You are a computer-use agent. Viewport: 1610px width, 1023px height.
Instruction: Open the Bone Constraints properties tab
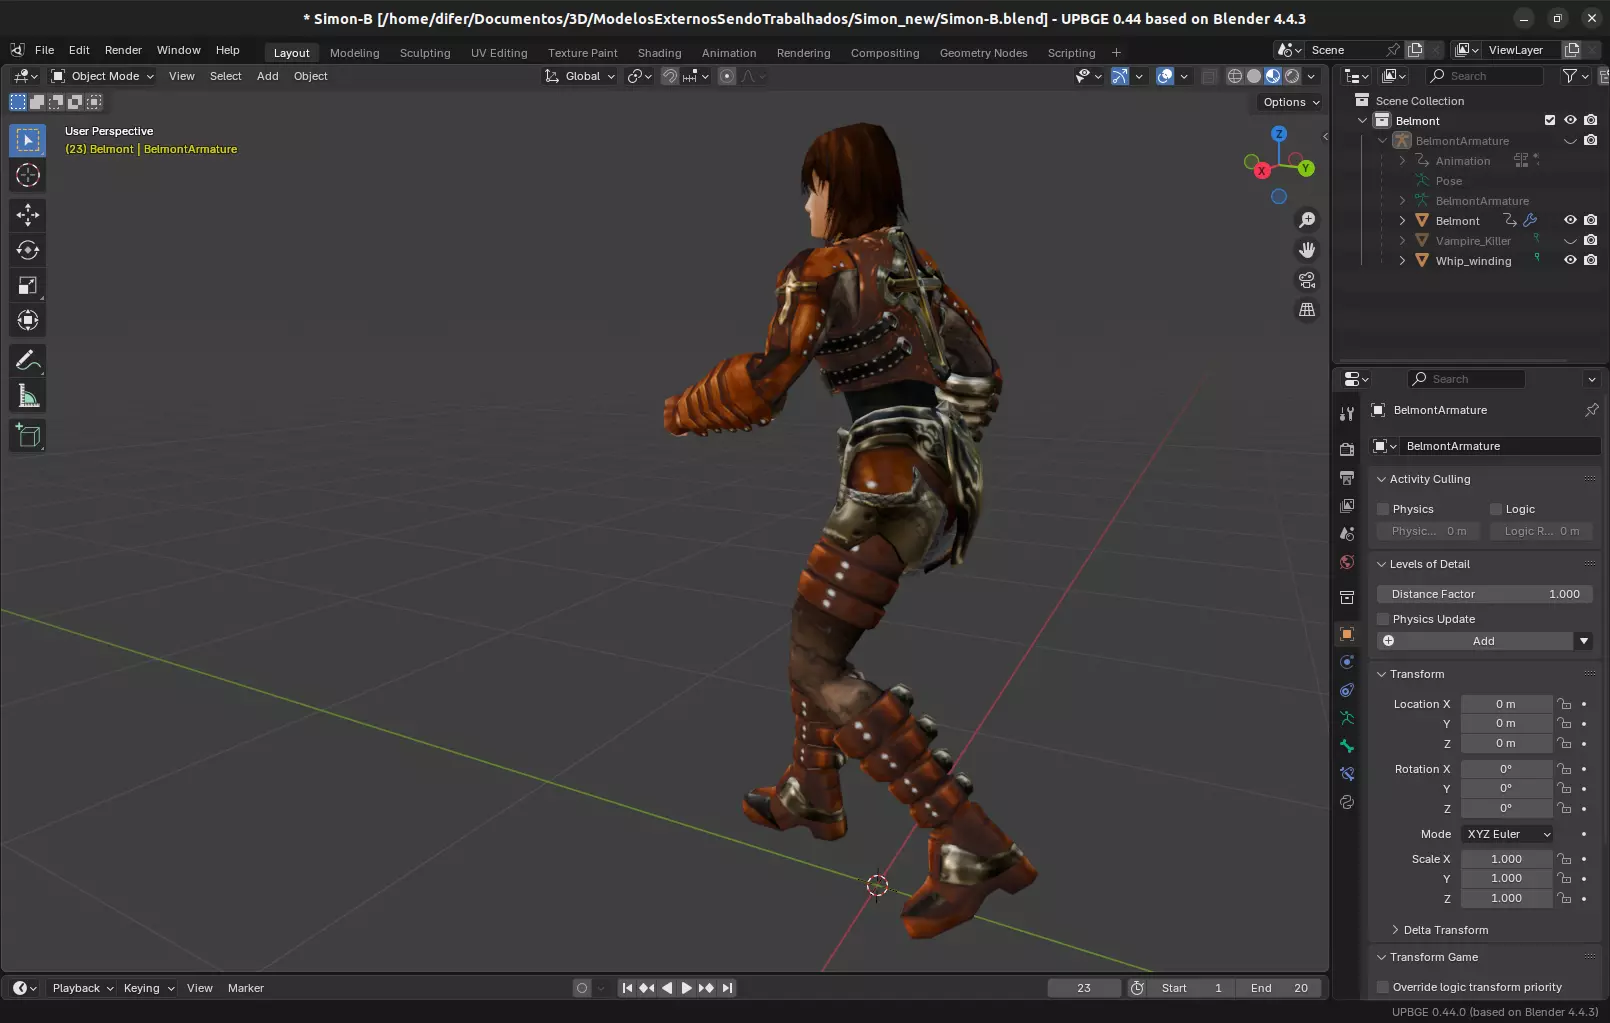click(1347, 774)
